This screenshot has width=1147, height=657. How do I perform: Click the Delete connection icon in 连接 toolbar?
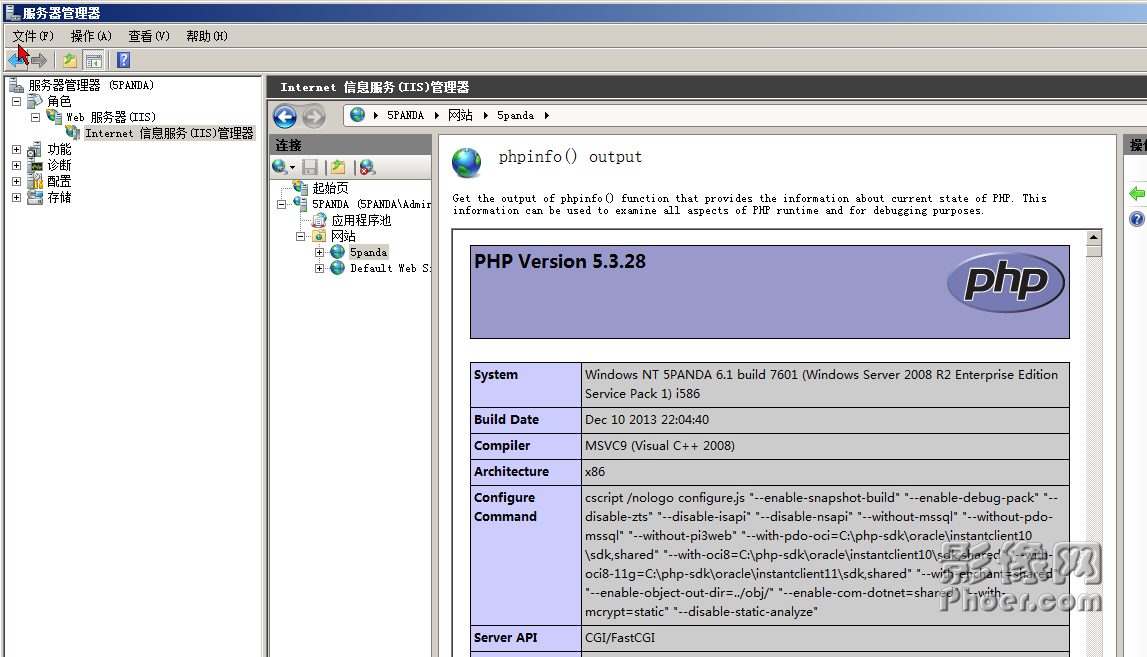[367, 168]
